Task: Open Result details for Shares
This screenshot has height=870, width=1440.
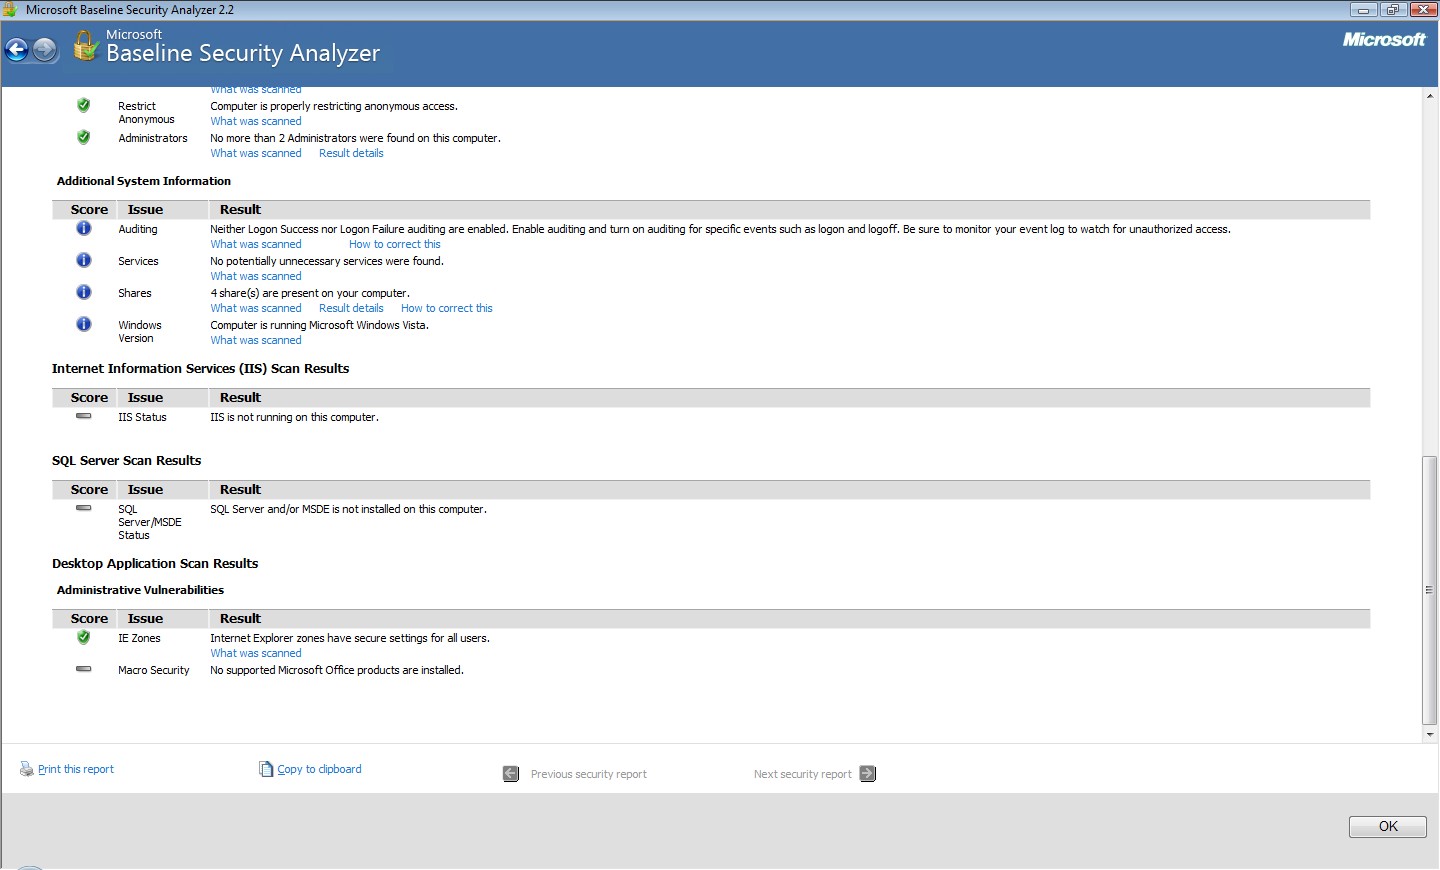Action: tap(351, 308)
